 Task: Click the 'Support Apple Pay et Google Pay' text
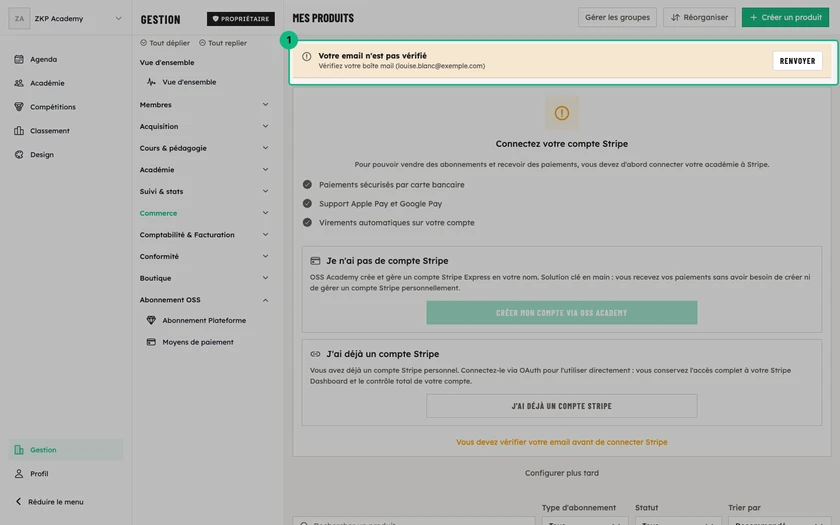pos(380,204)
